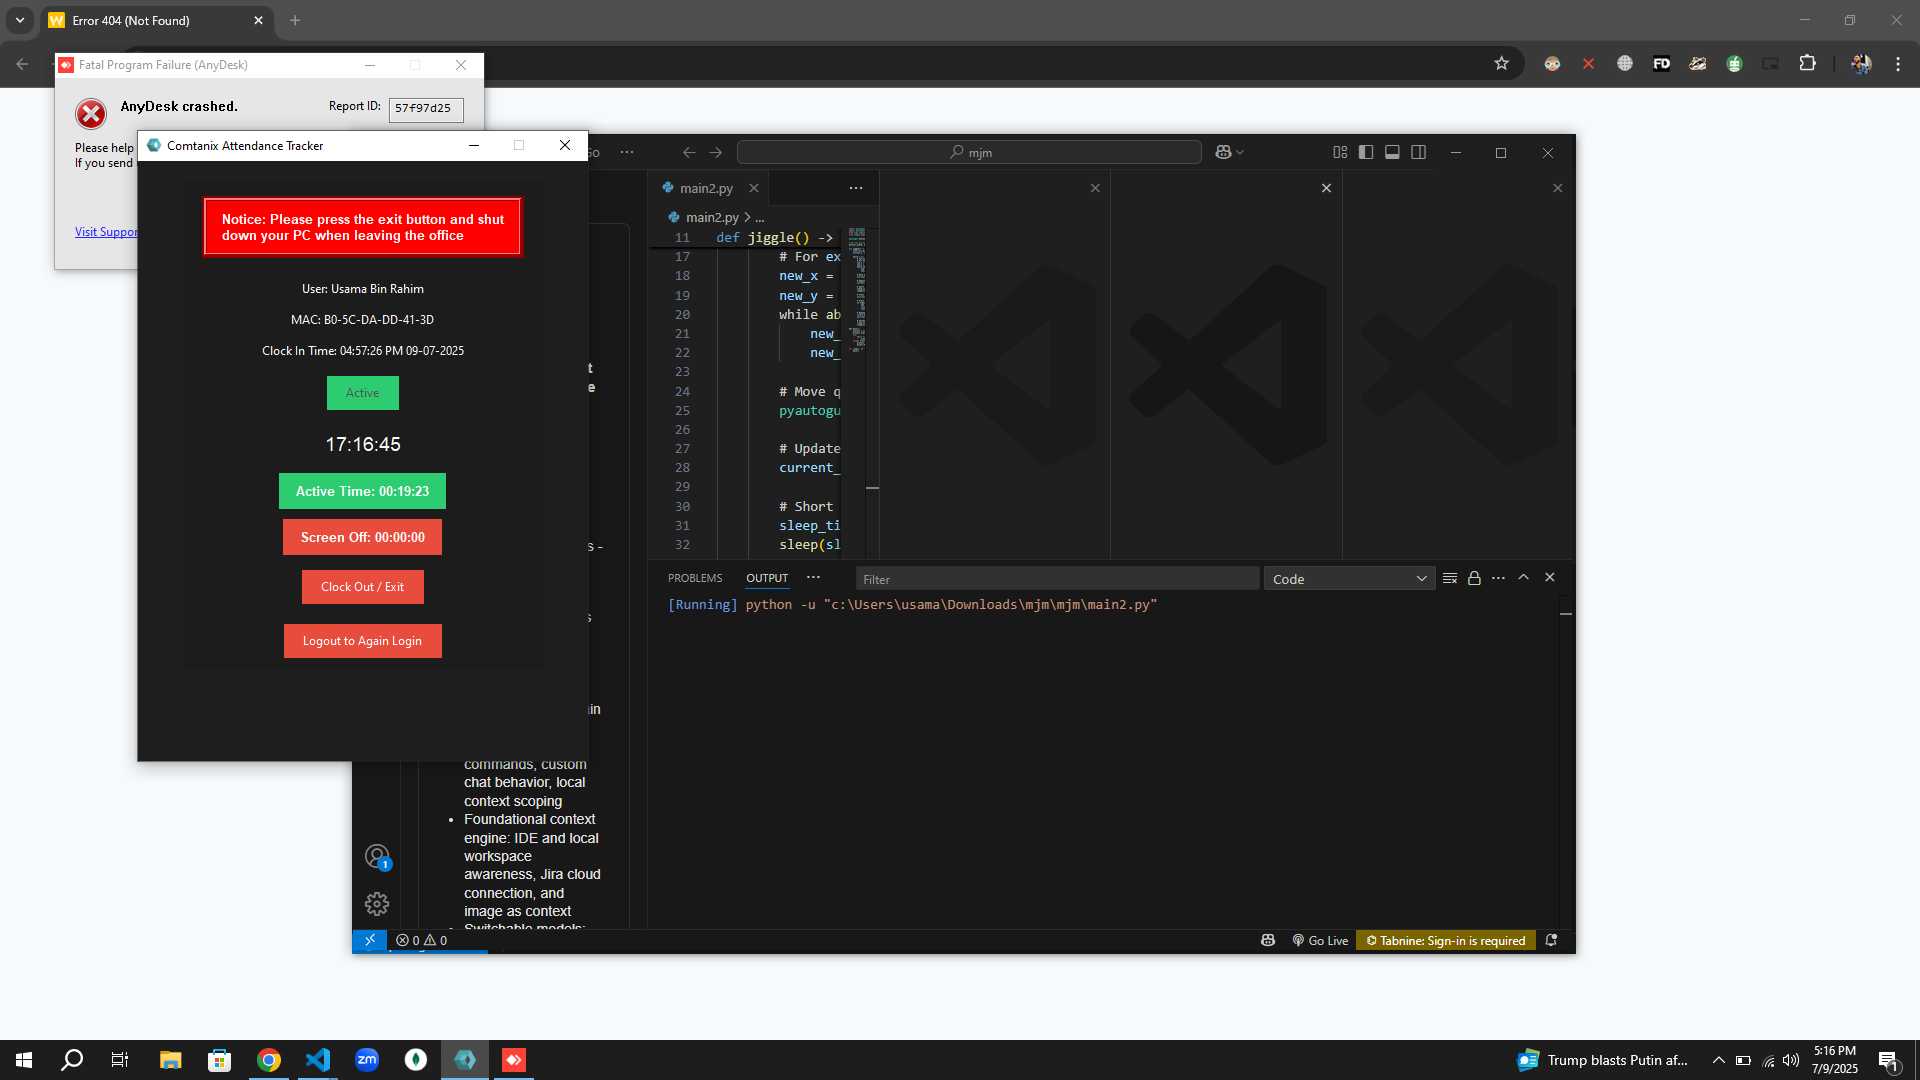The width and height of the screenshot is (1920, 1080).
Task: Show hidden system tray icons
Action: coord(1718,1060)
